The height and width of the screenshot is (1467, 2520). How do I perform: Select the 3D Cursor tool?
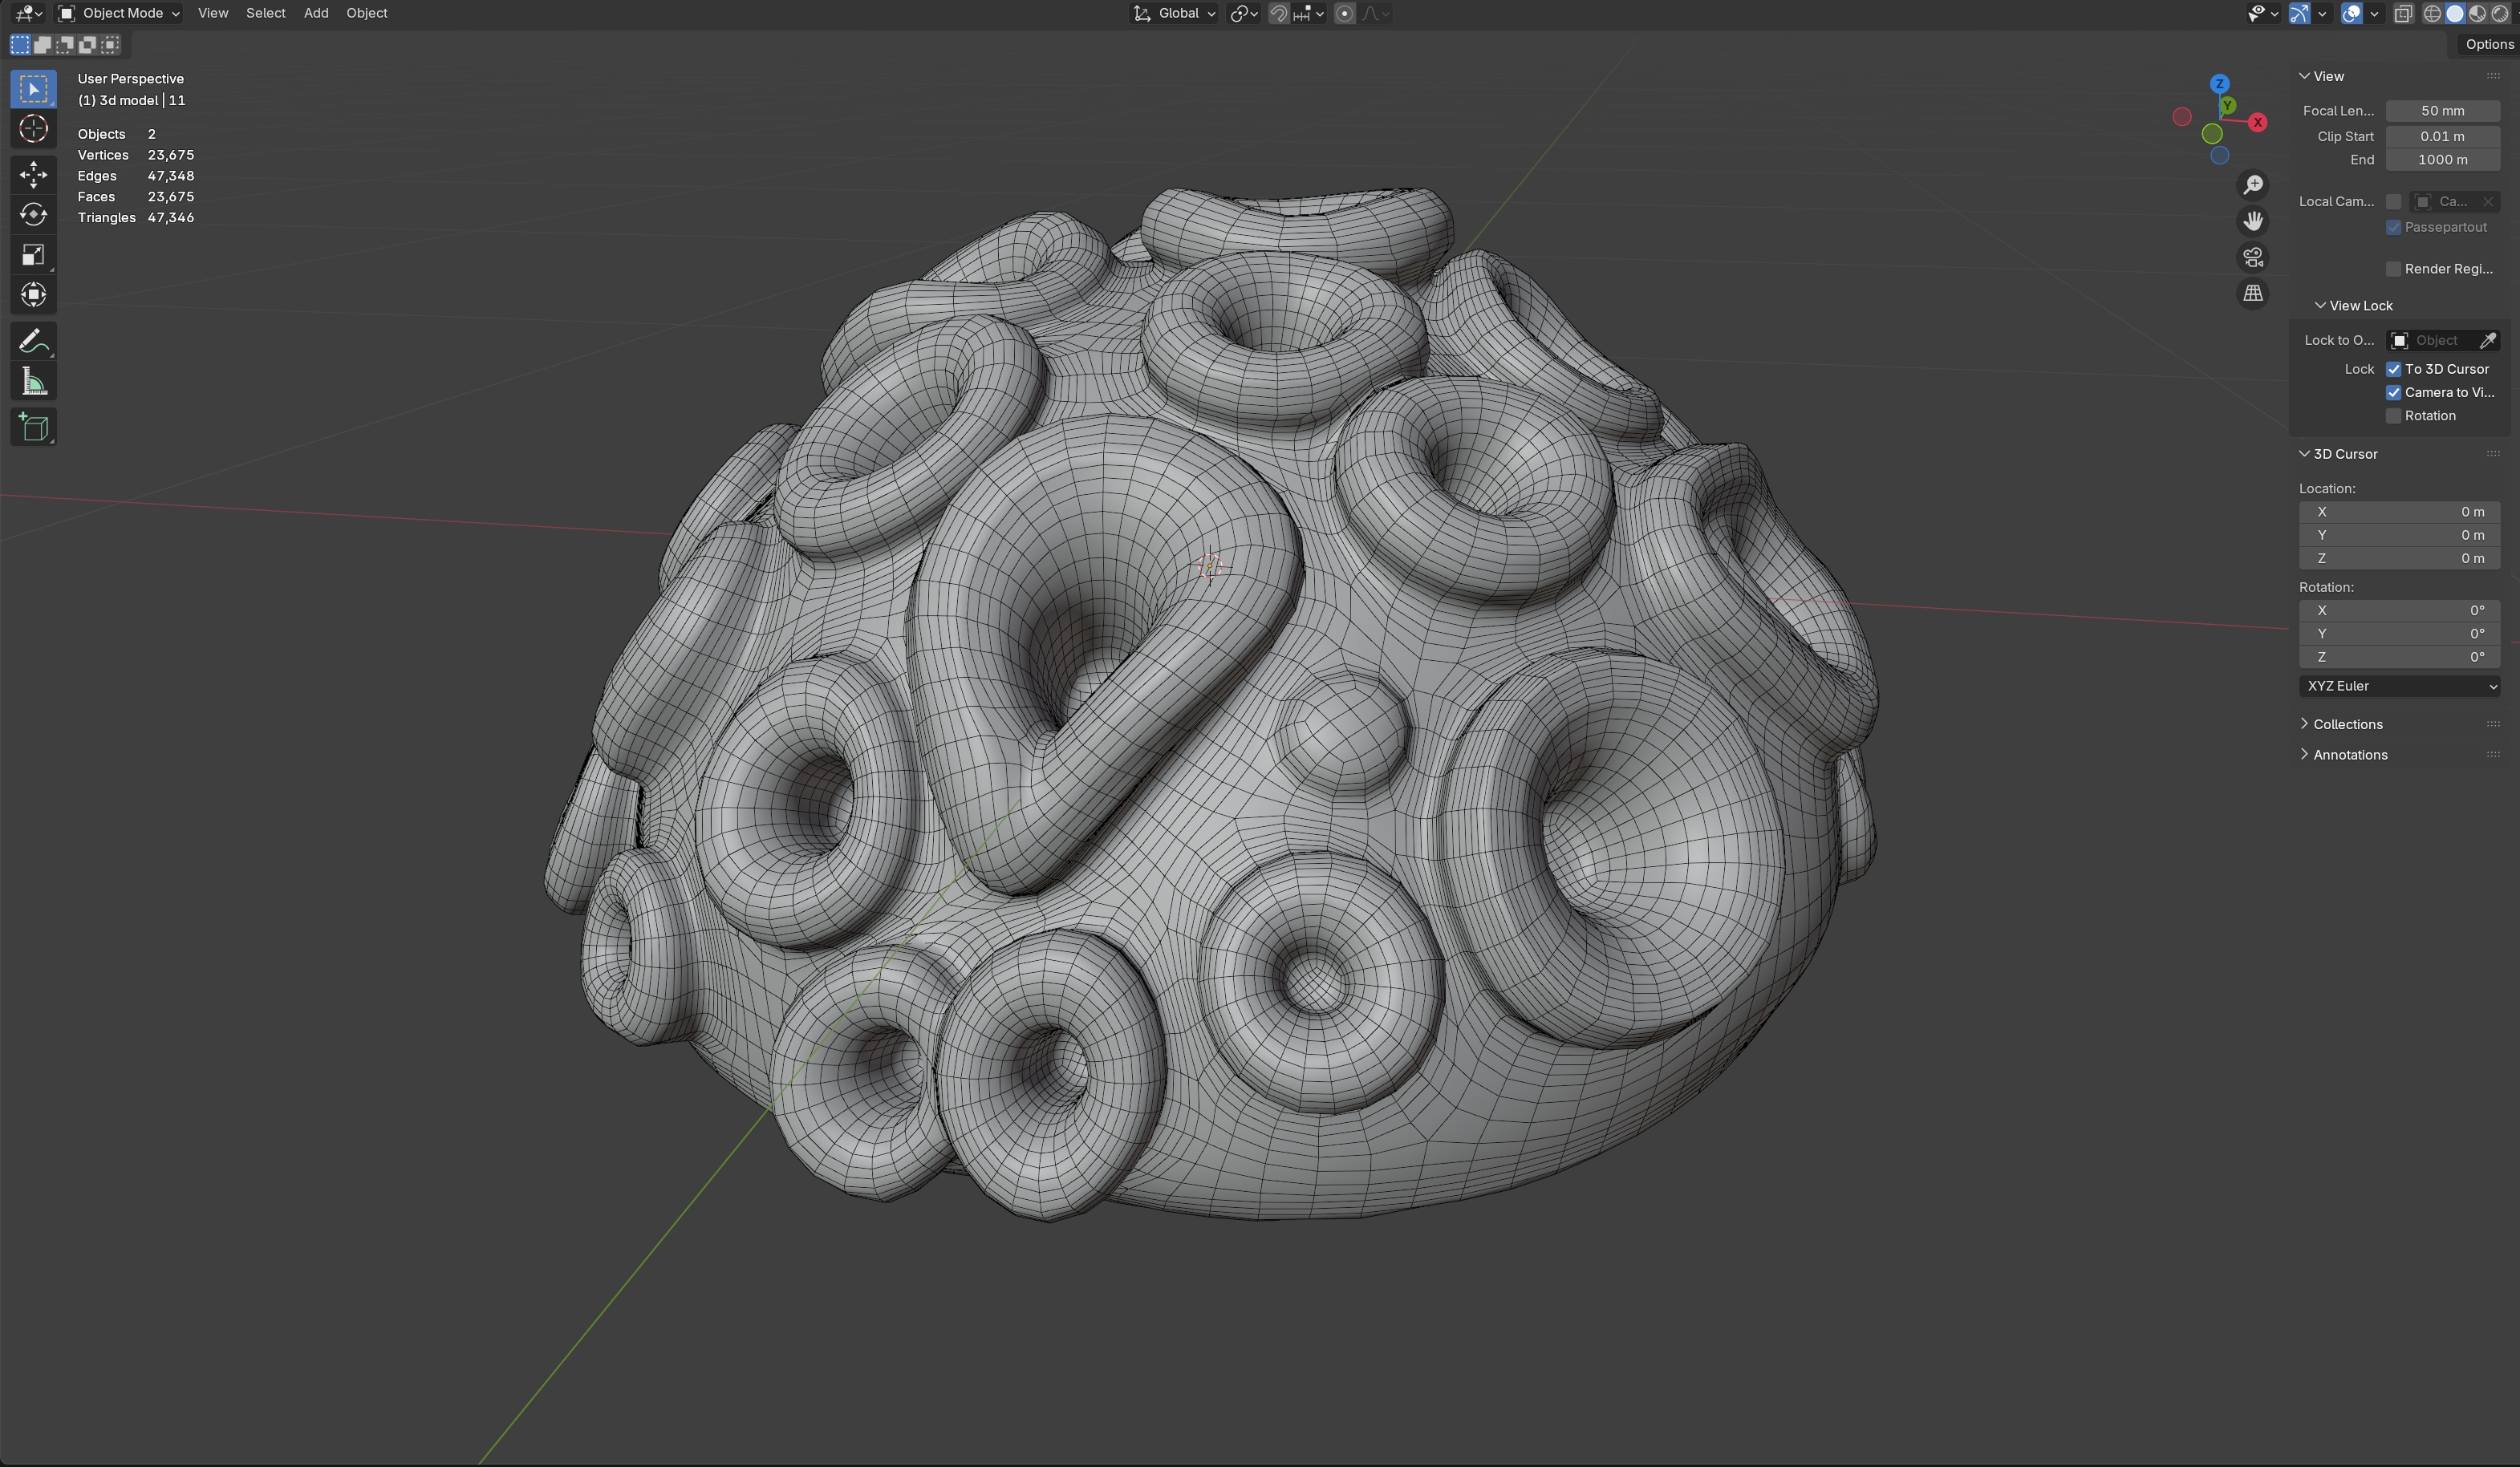coord(33,129)
